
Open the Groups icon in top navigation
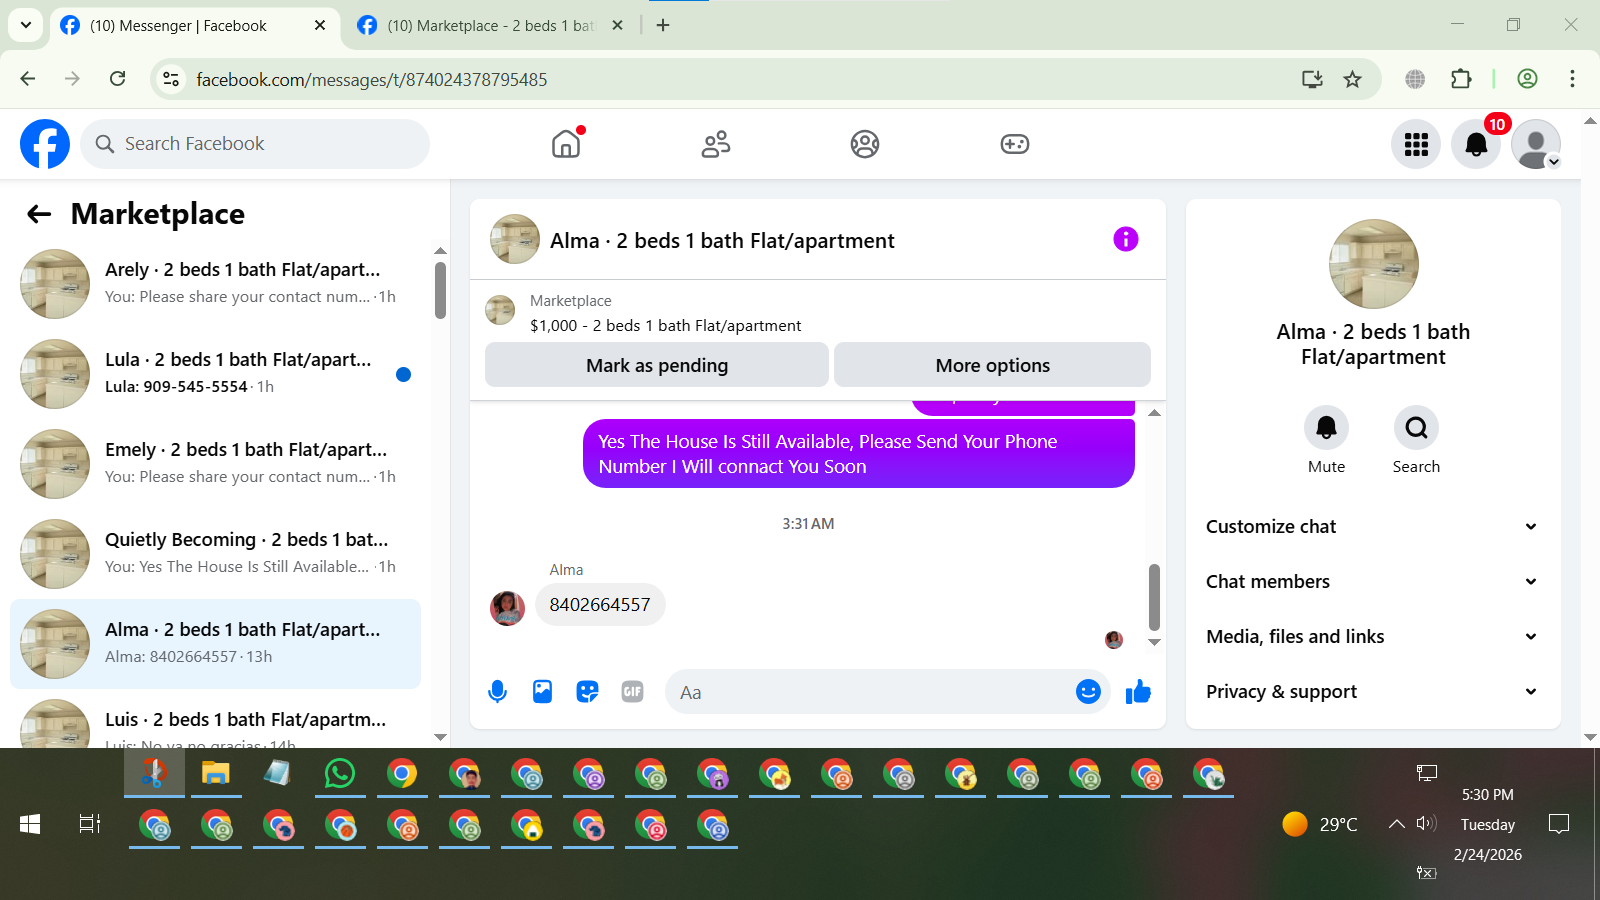point(865,144)
